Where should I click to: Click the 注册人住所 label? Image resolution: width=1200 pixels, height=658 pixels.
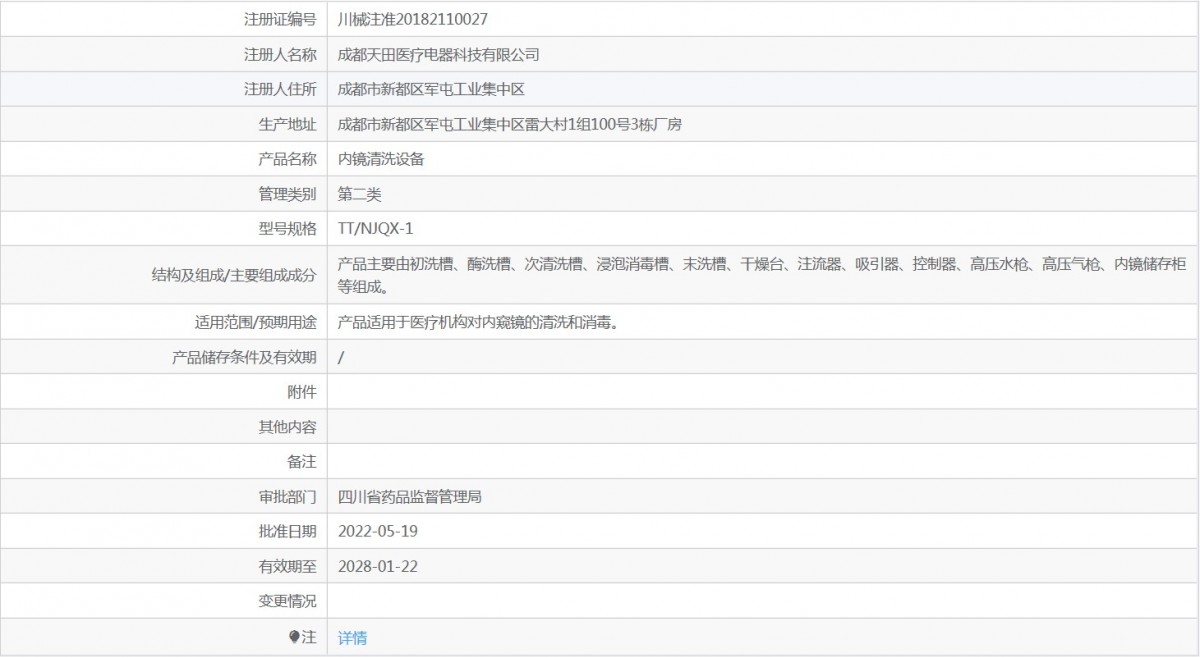point(280,89)
